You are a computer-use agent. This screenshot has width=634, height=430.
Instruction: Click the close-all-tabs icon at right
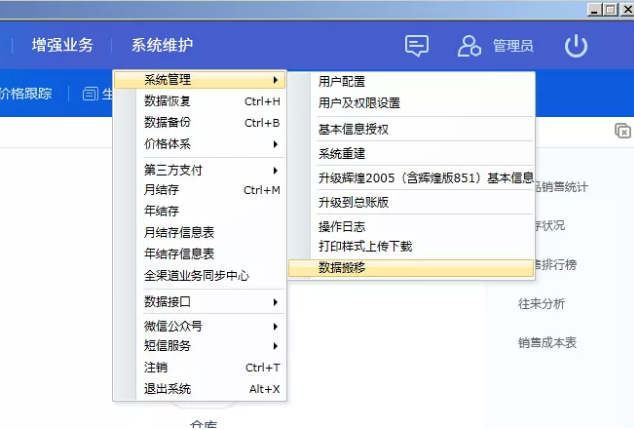coord(623,131)
